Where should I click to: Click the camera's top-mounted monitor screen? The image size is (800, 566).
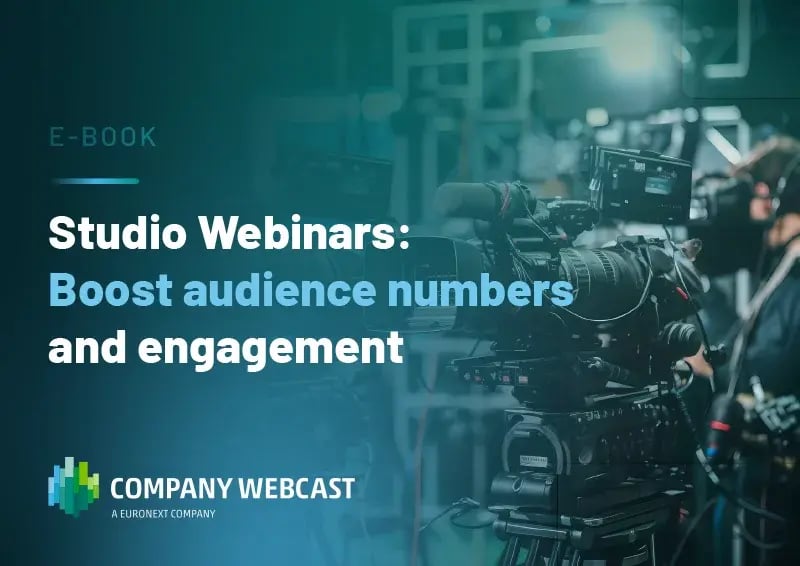click(639, 180)
